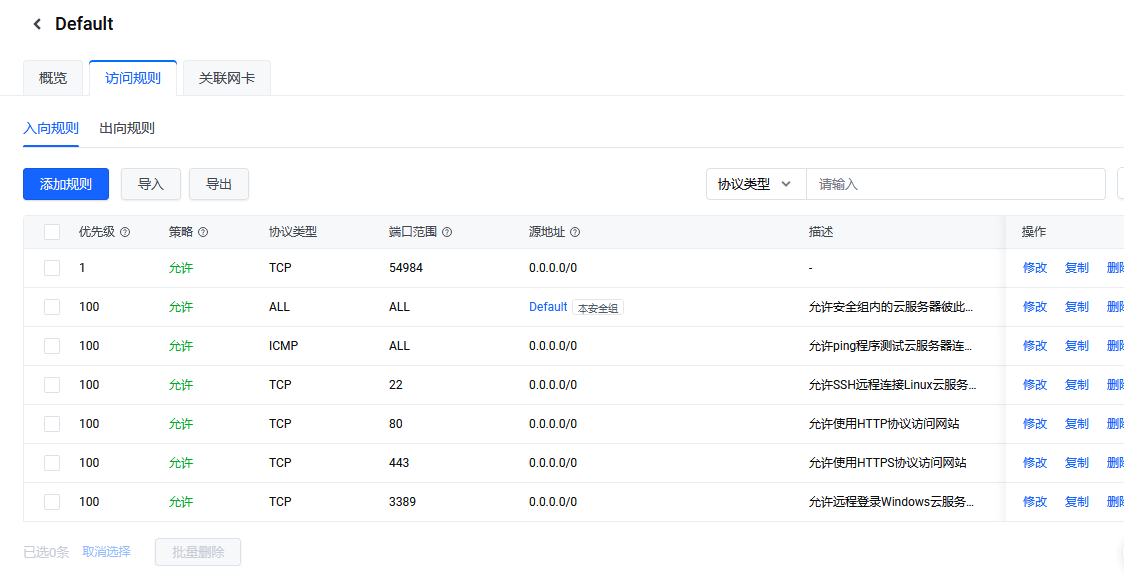This screenshot has height=579, width=1124.
Task: Click the truncated ping rule description
Action: (890, 346)
